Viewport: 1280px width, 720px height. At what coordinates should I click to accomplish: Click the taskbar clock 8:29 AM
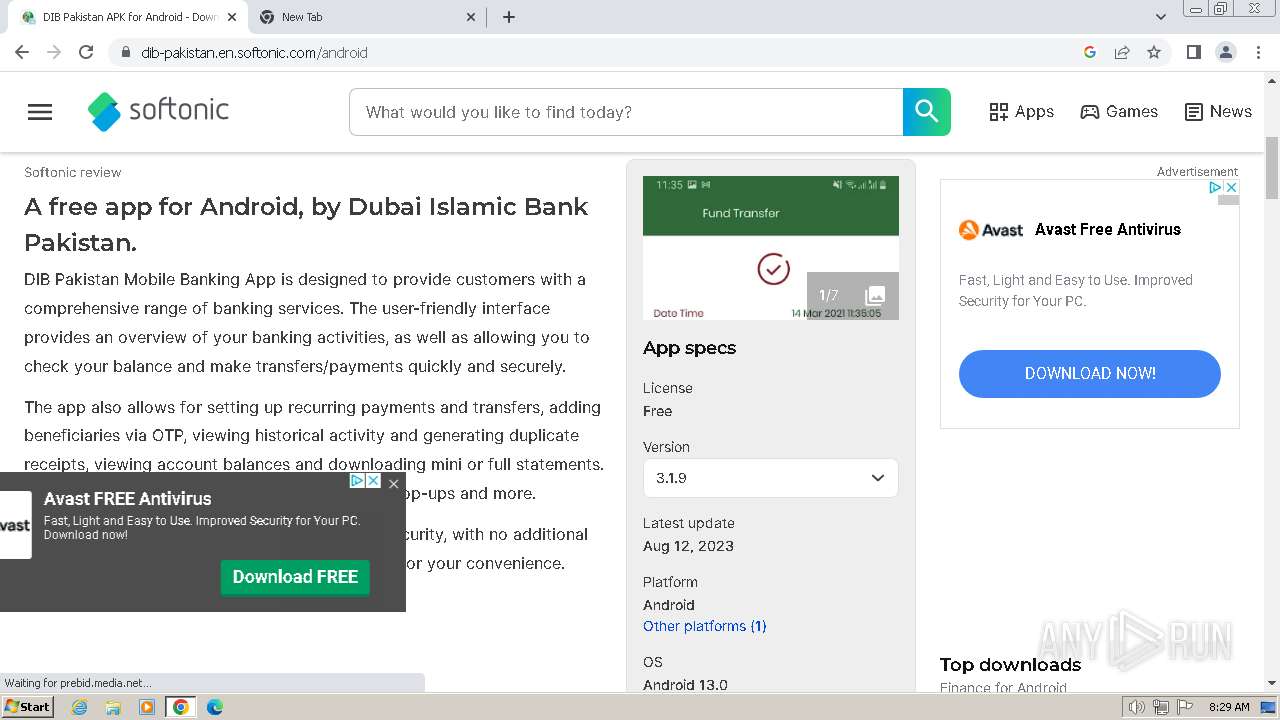[x=1229, y=707]
